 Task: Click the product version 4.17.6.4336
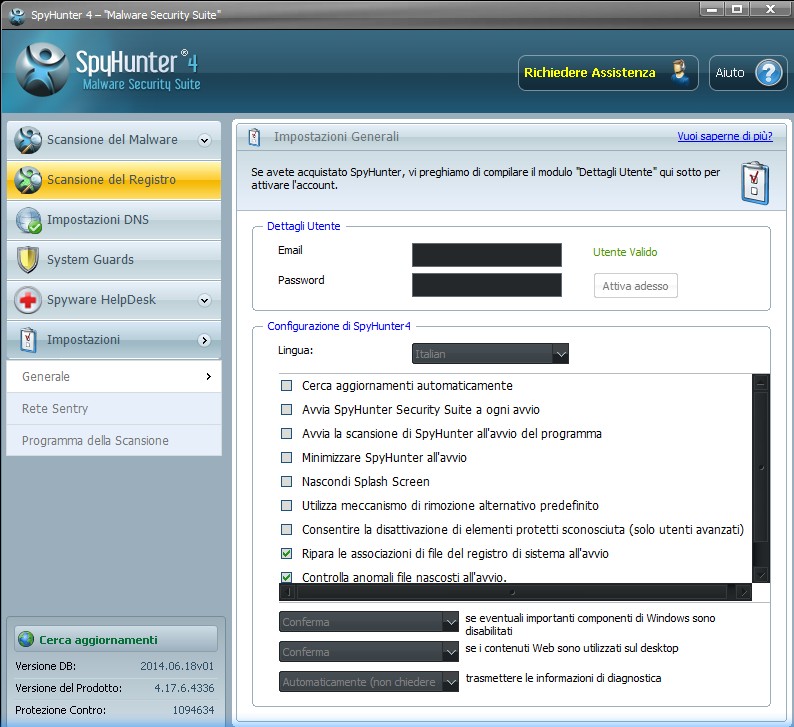coord(184,688)
